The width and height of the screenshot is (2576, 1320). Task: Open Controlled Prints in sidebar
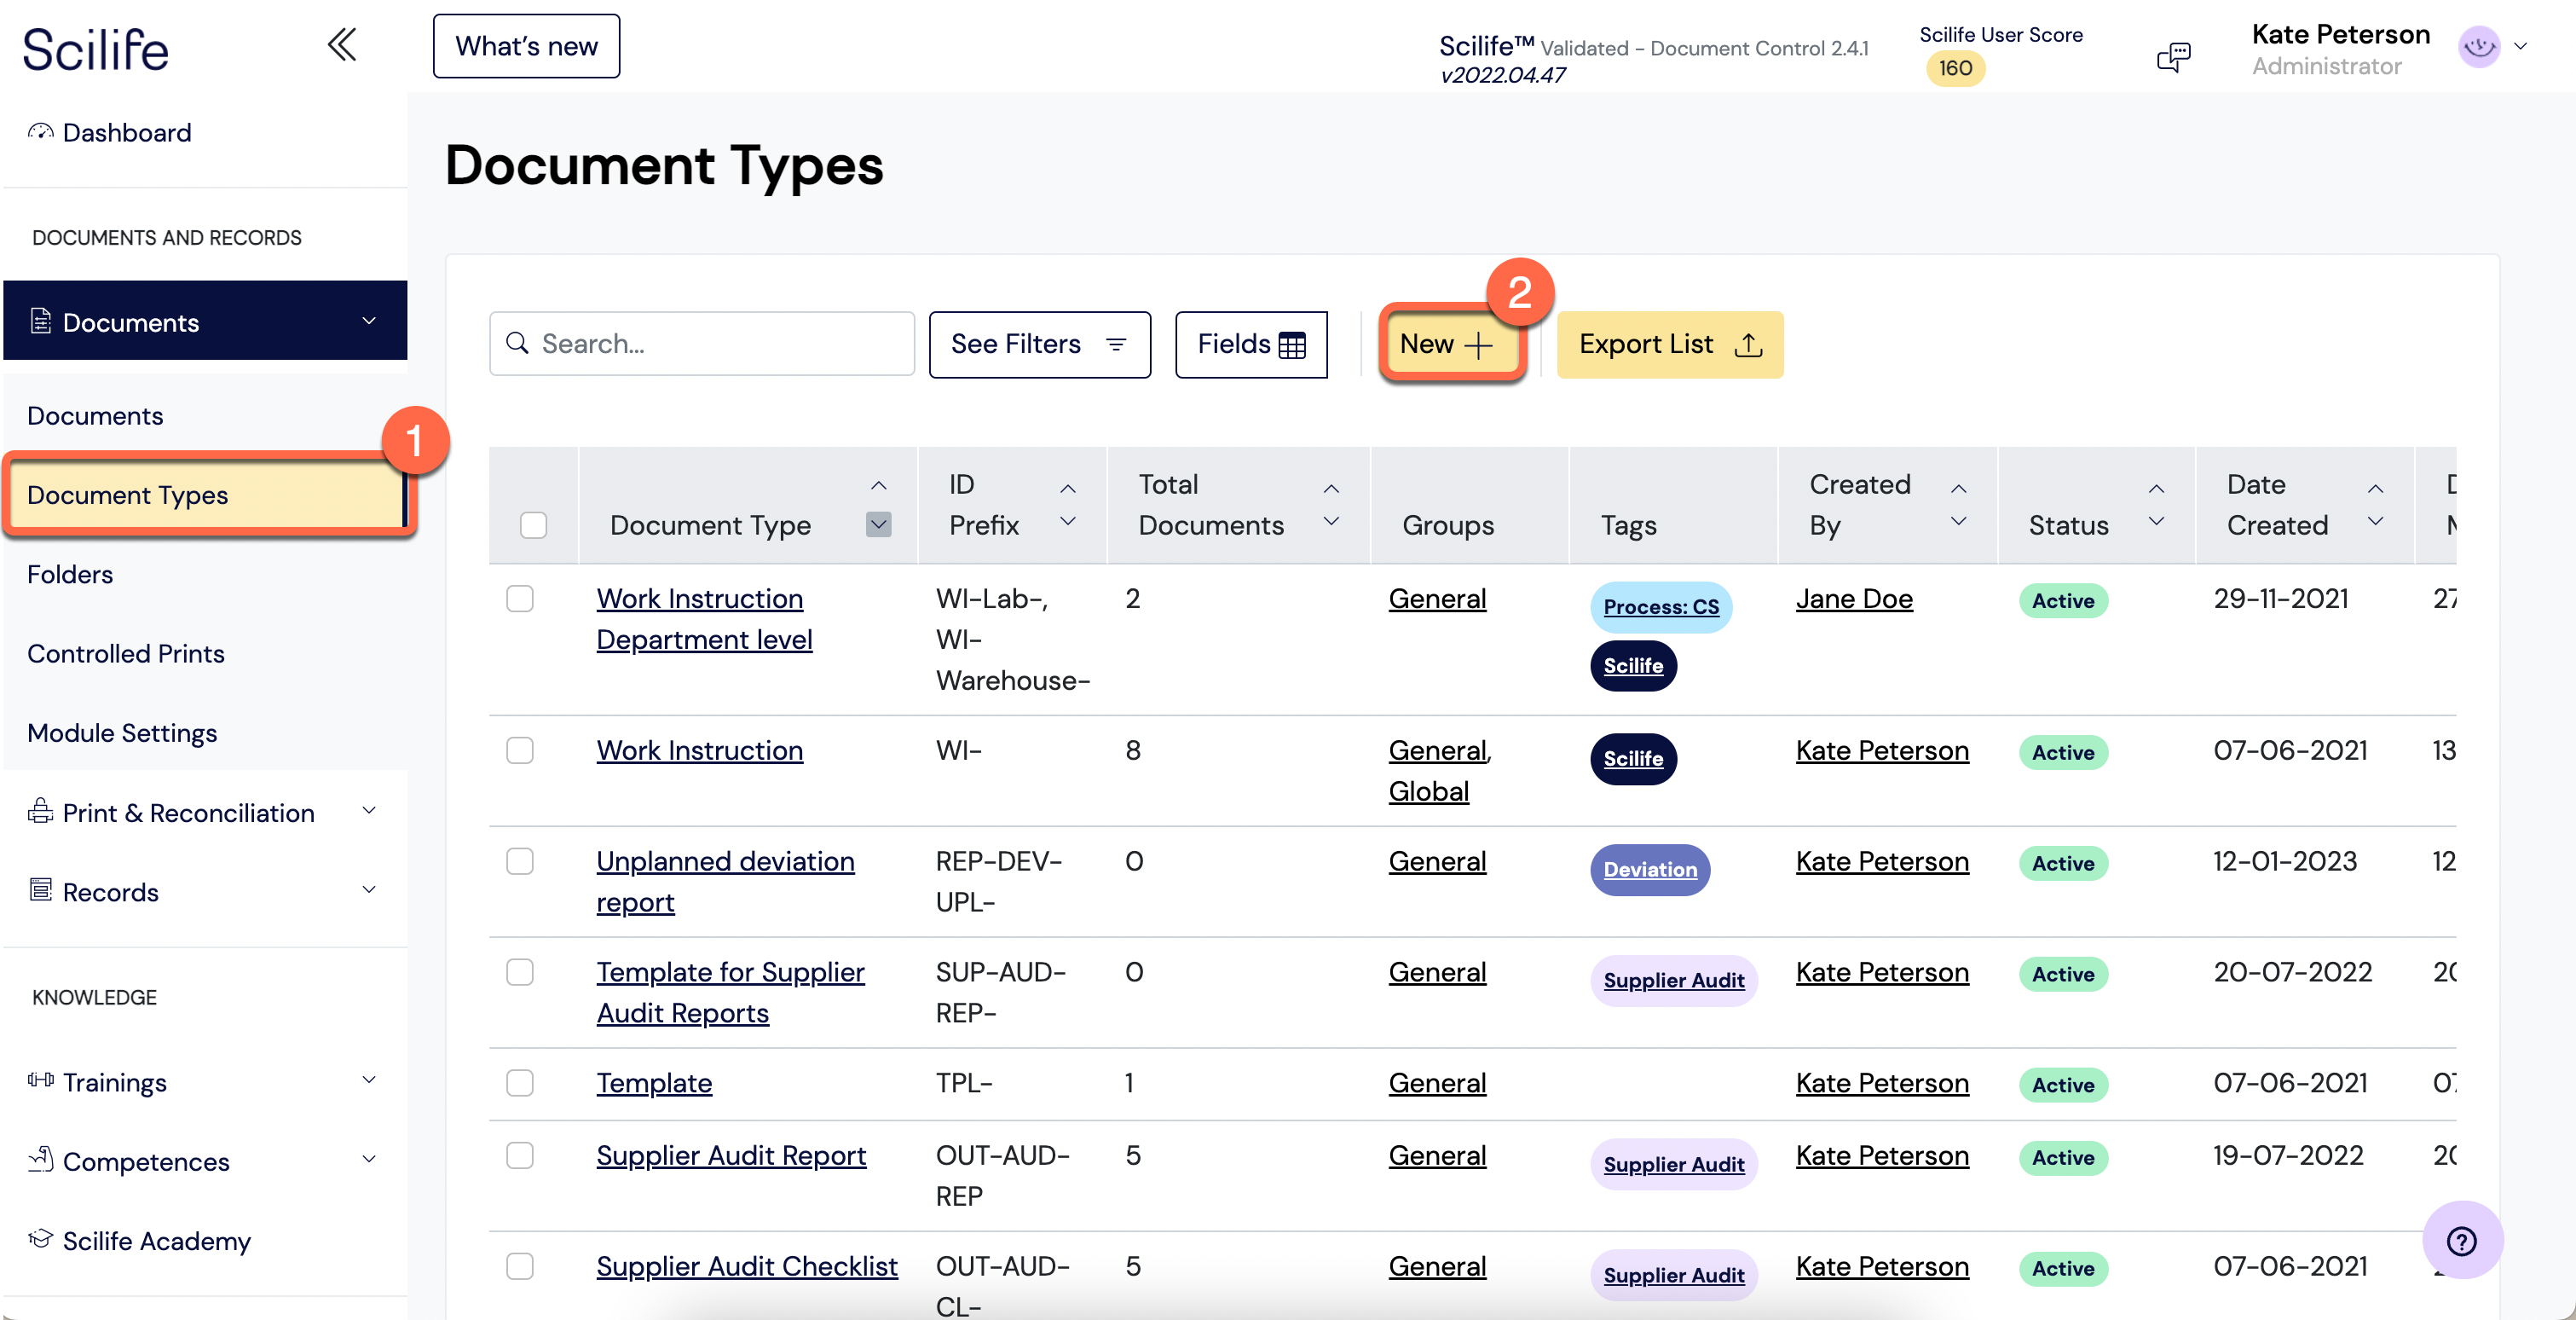126,653
